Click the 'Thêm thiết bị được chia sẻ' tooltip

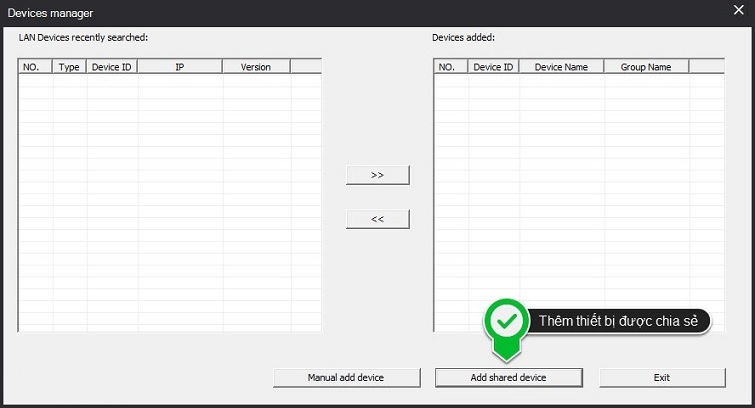point(620,321)
